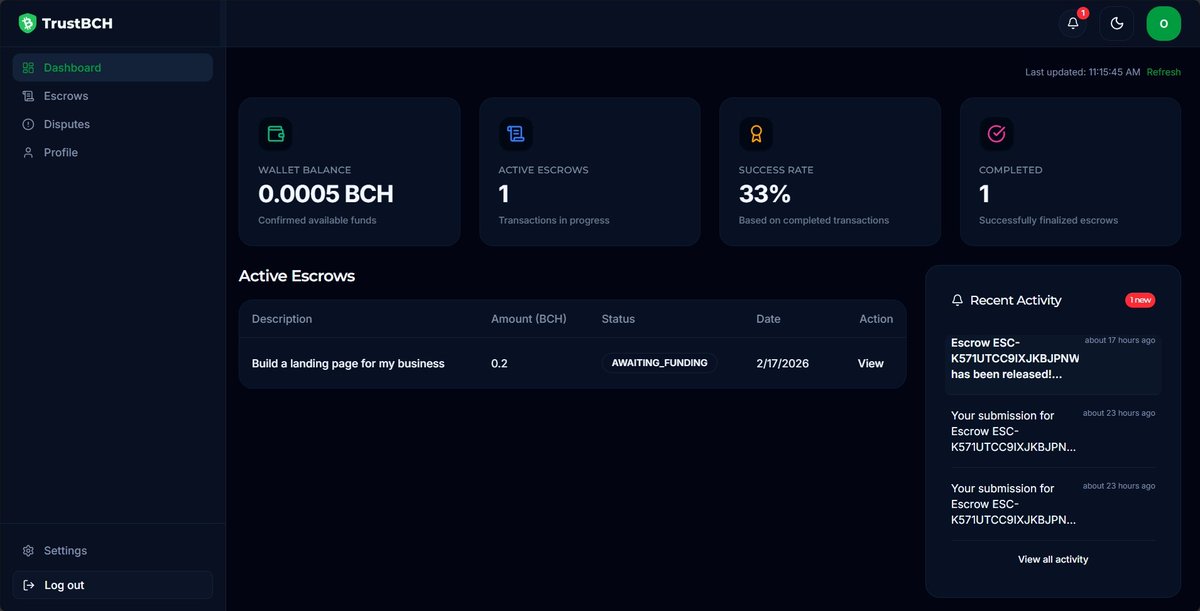Toggle dark mode with the moon icon
This screenshot has height=611, width=1200.
pos(1117,23)
